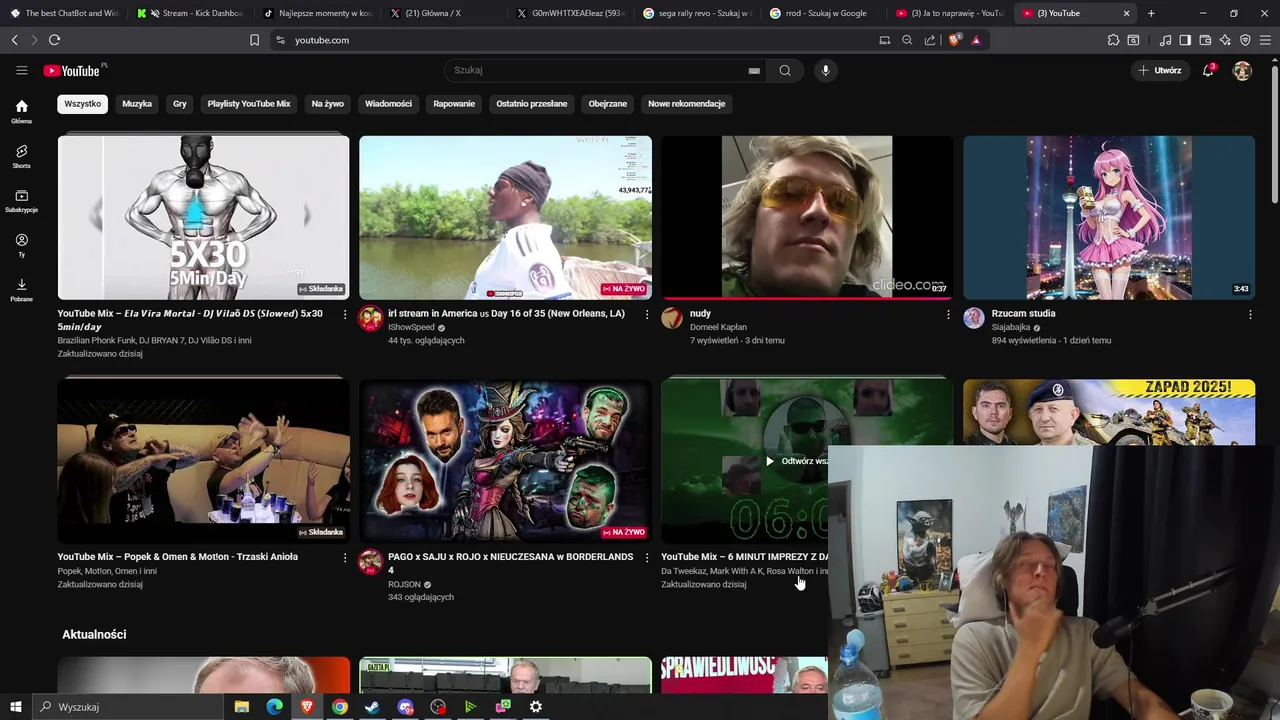Open options for the IShowSpeed irl stream
The image size is (1280, 720).
click(646, 314)
